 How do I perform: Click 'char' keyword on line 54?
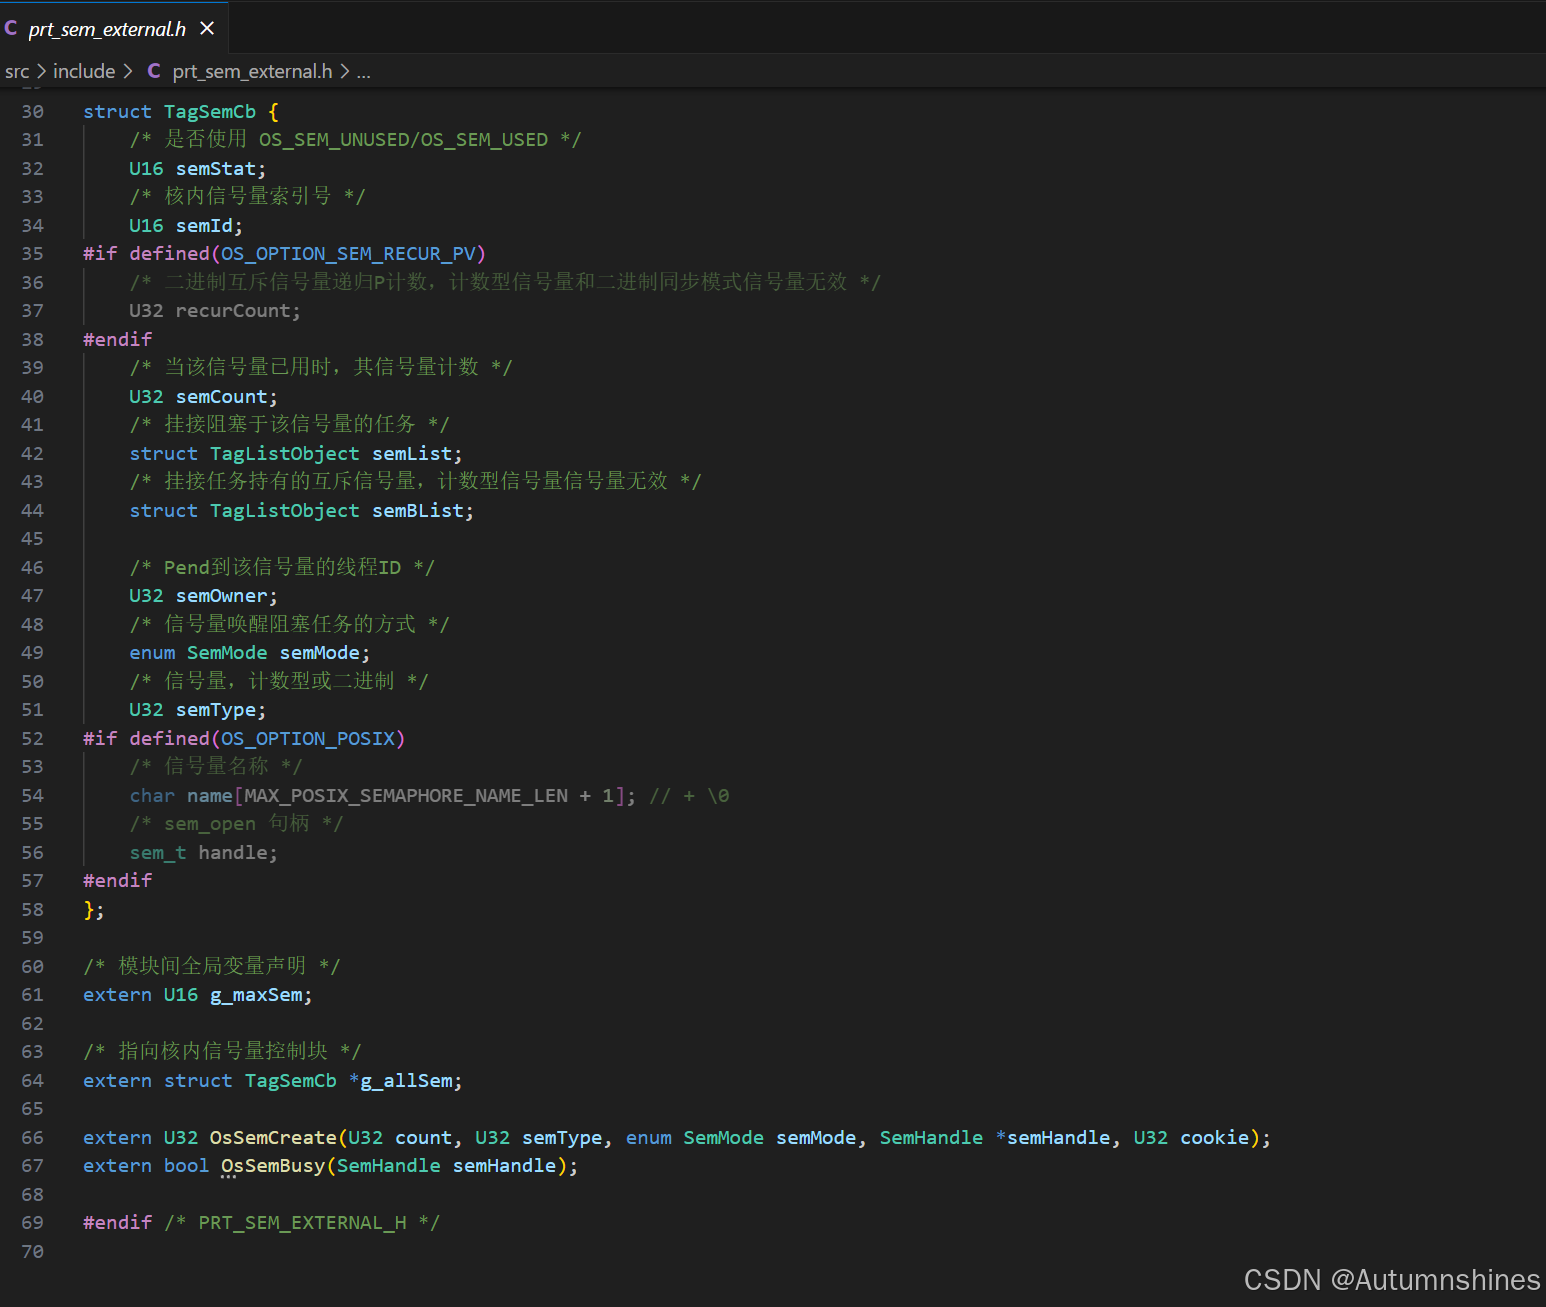pyautogui.click(x=152, y=796)
